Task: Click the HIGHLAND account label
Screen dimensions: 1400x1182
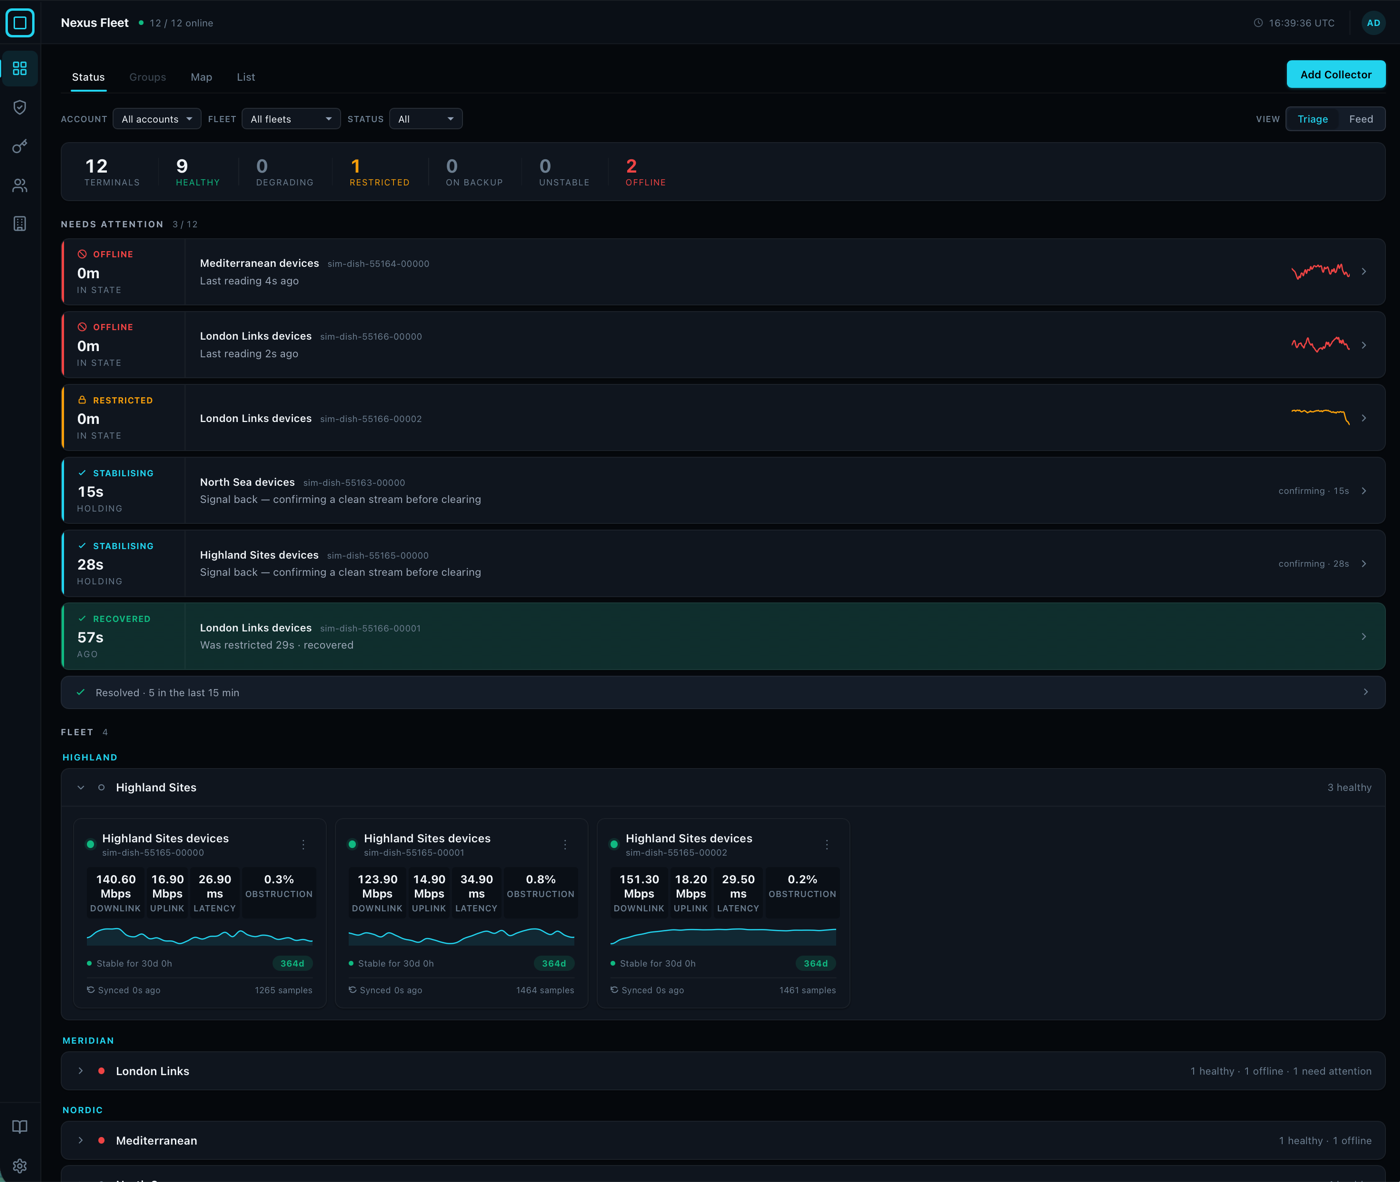Action: click(90, 757)
